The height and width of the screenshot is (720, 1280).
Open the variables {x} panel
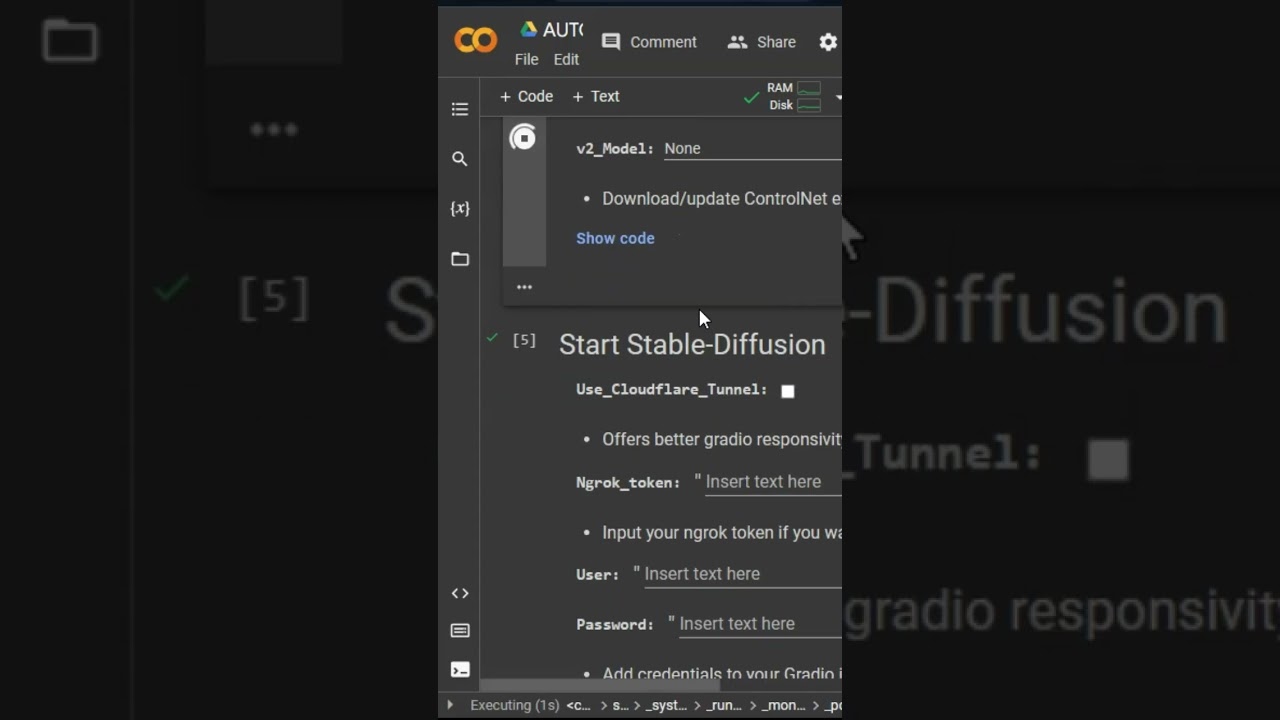click(460, 209)
